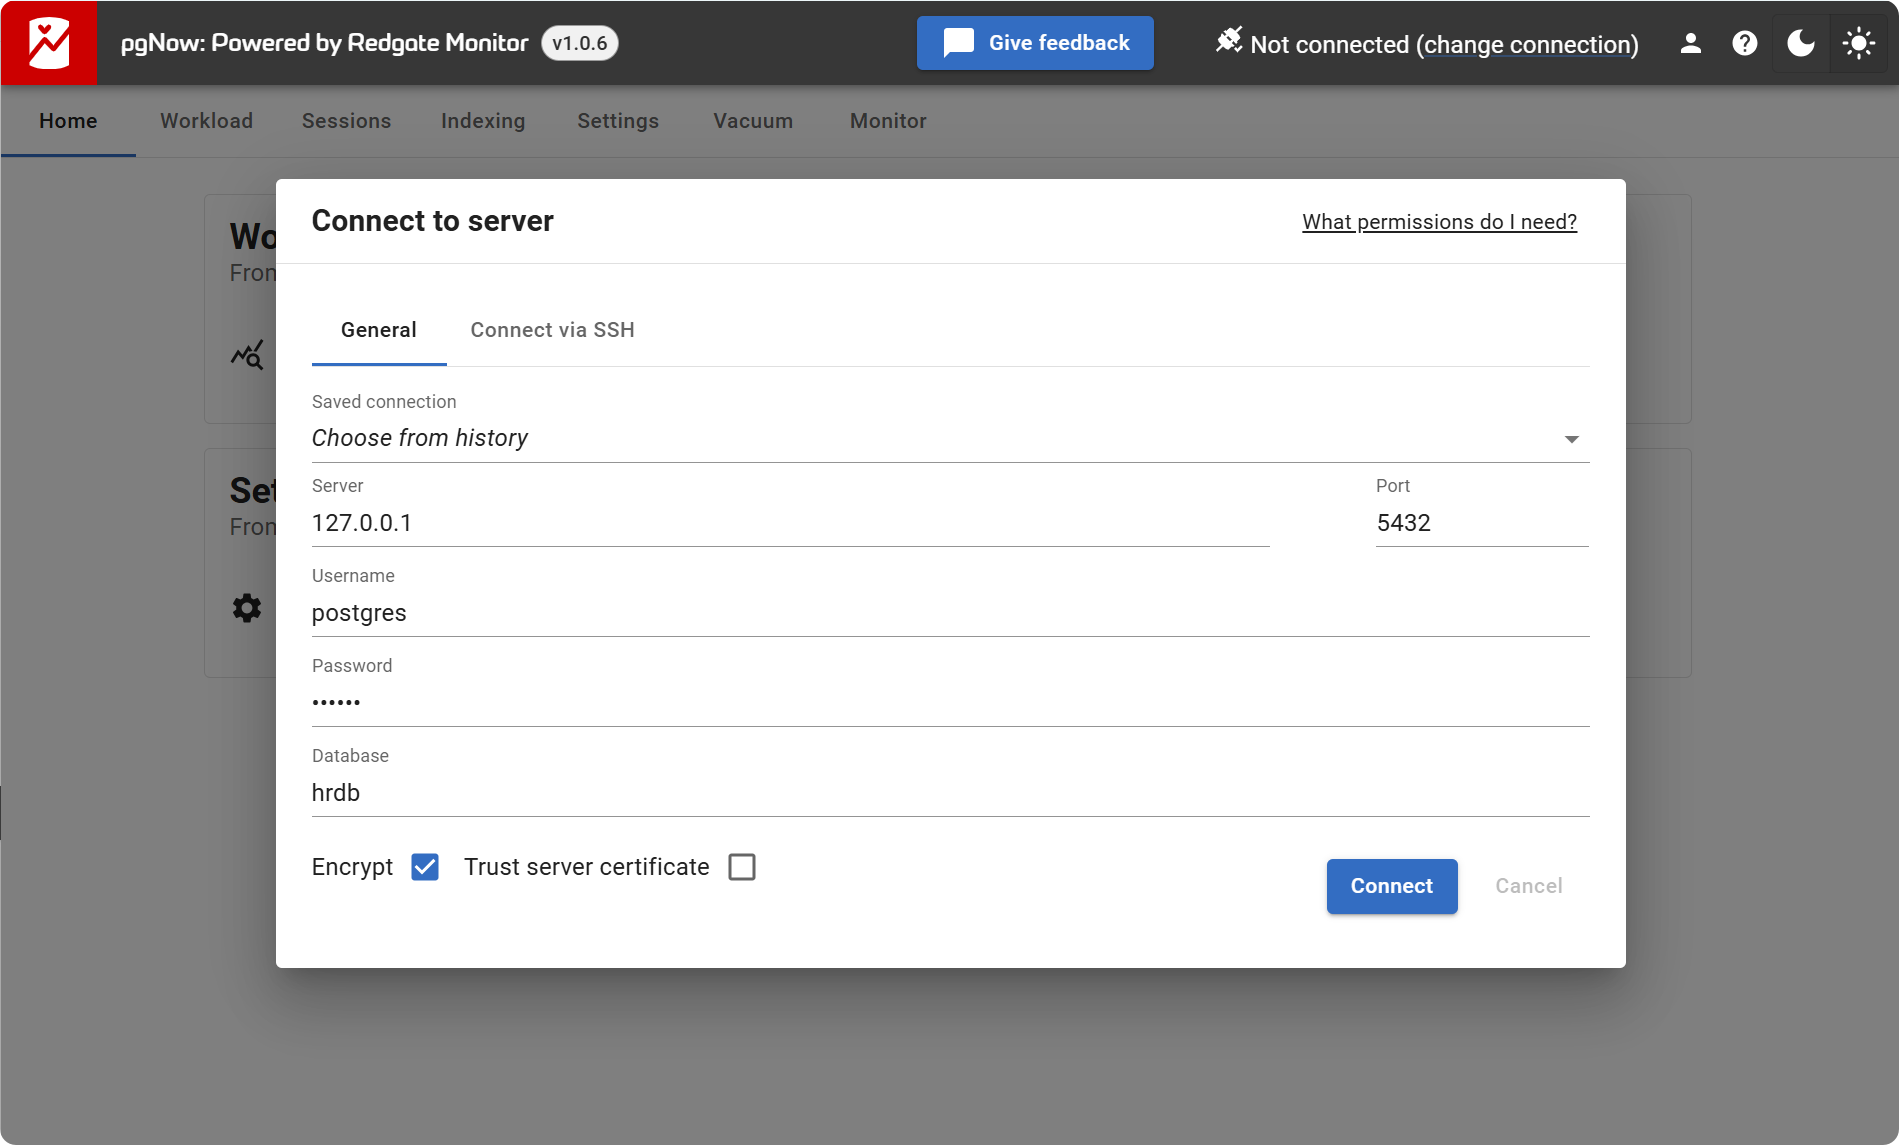Screen dimensions: 1899x1145
Task: Focus the Database input field
Action: click(x=950, y=793)
